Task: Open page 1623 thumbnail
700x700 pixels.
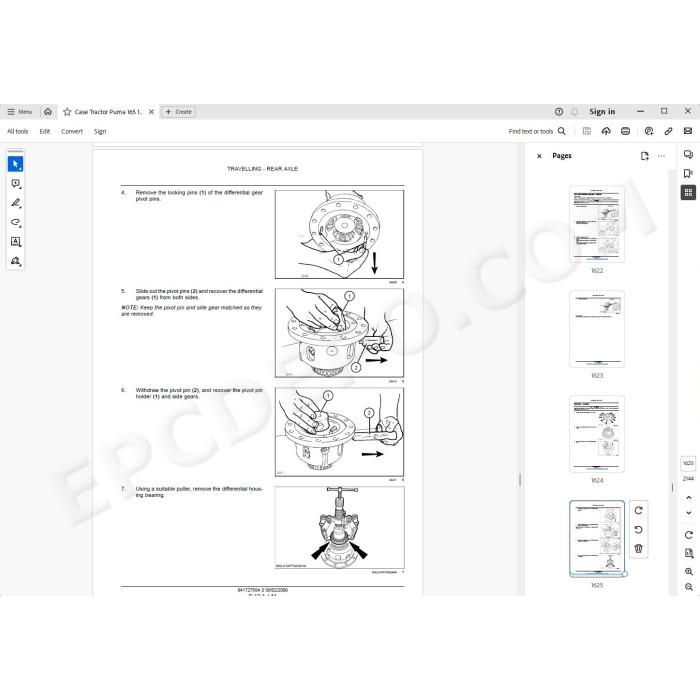Action: (x=597, y=329)
